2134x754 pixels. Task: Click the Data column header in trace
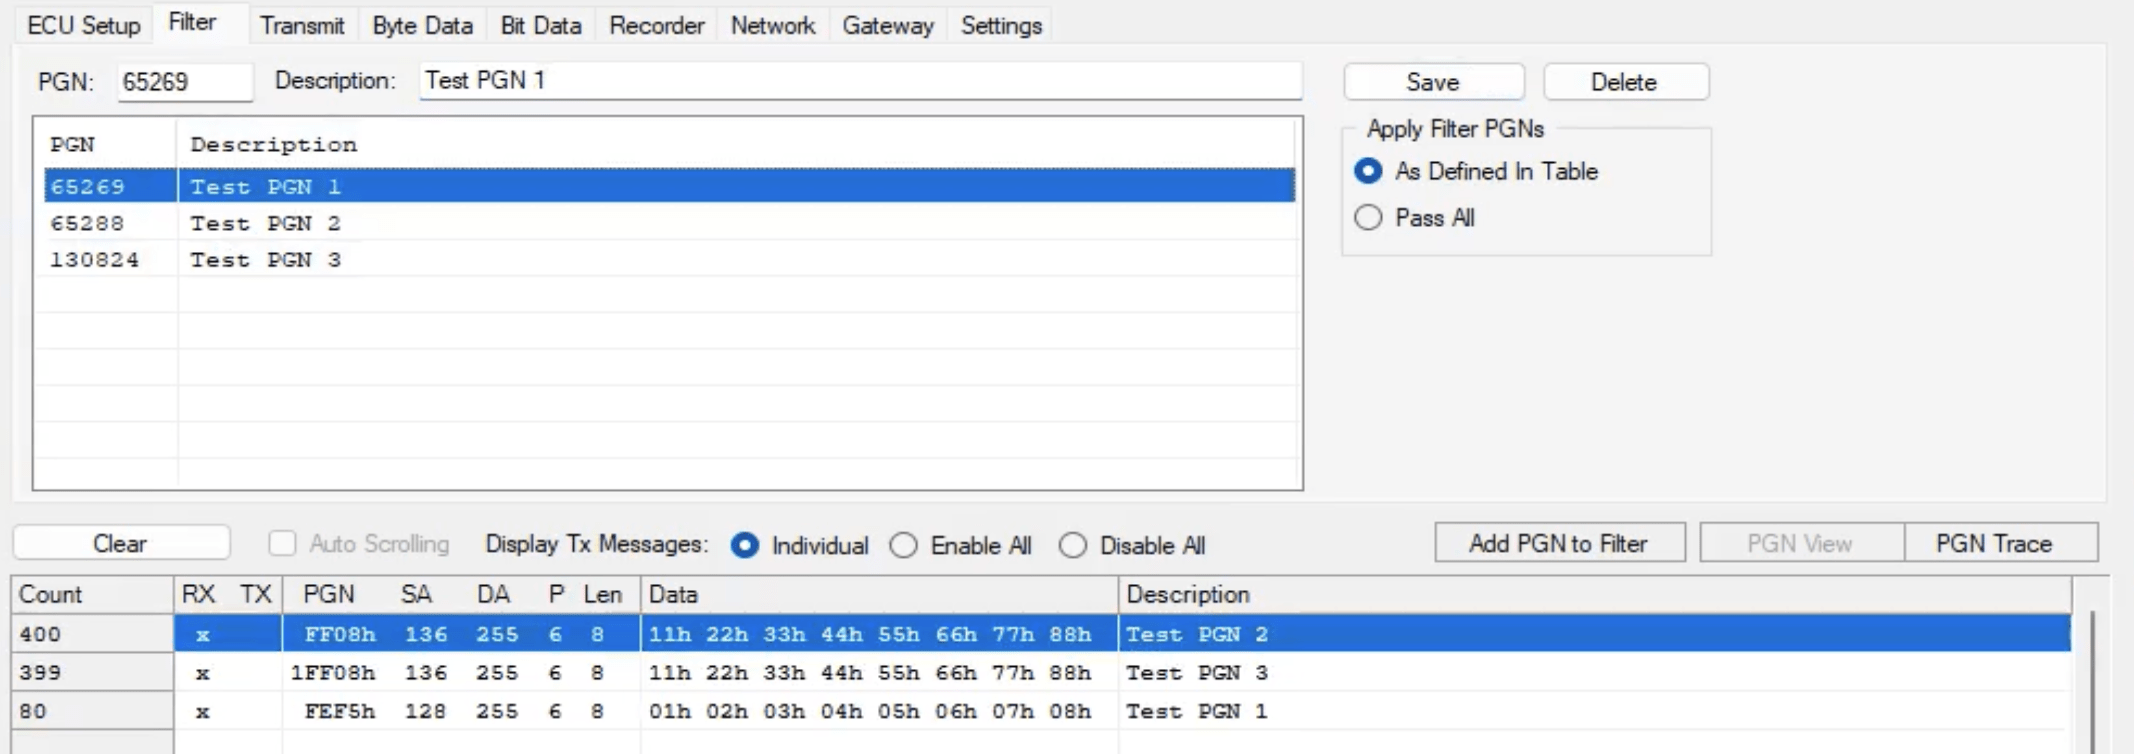tap(879, 594)
